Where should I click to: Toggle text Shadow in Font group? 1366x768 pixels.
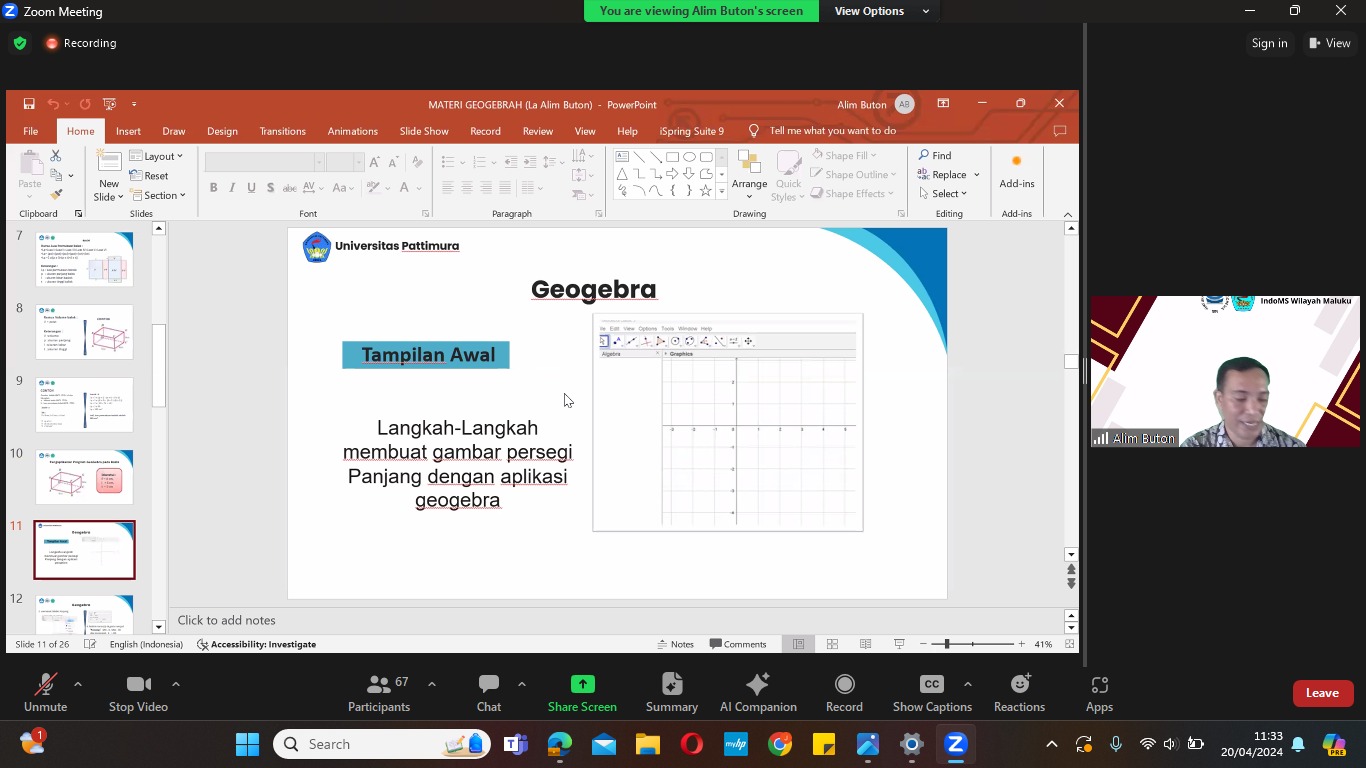pyautogui.click(x=270, y=187)
